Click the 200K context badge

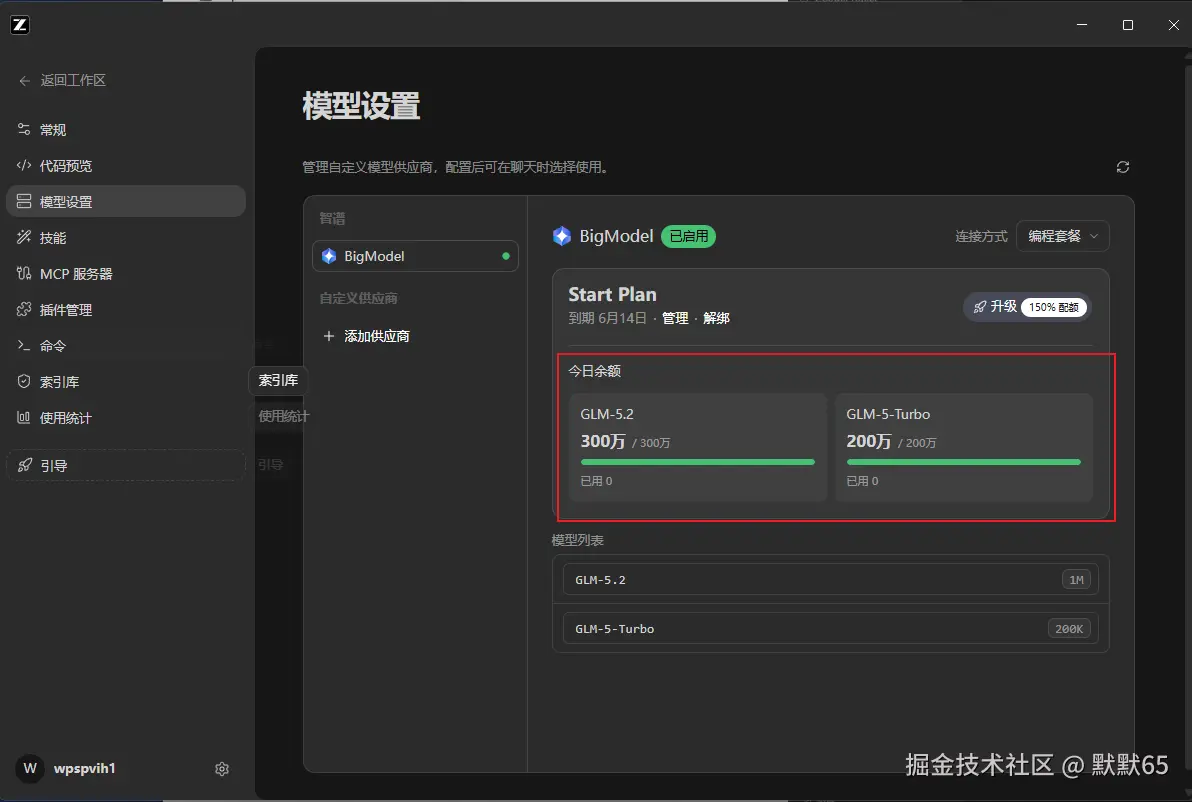(1069, 629)
